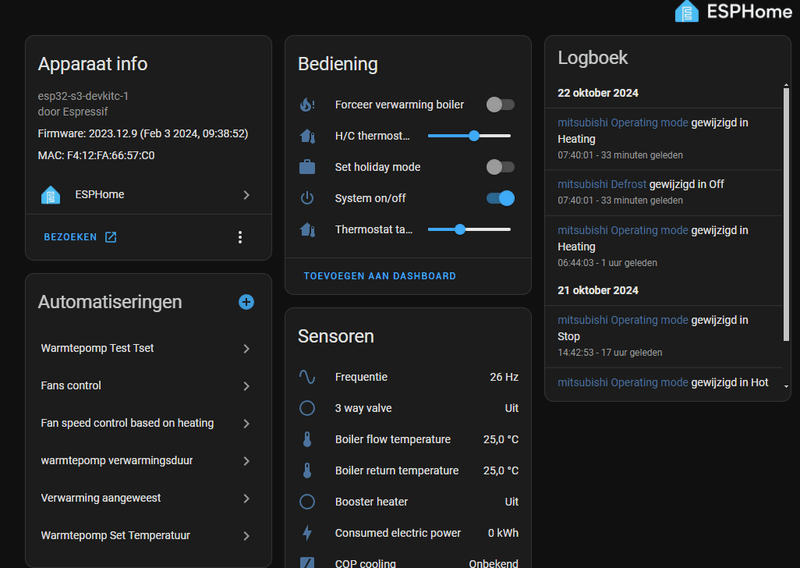Open Warmtepomp Test Tset automation chevron

[246, 348]
